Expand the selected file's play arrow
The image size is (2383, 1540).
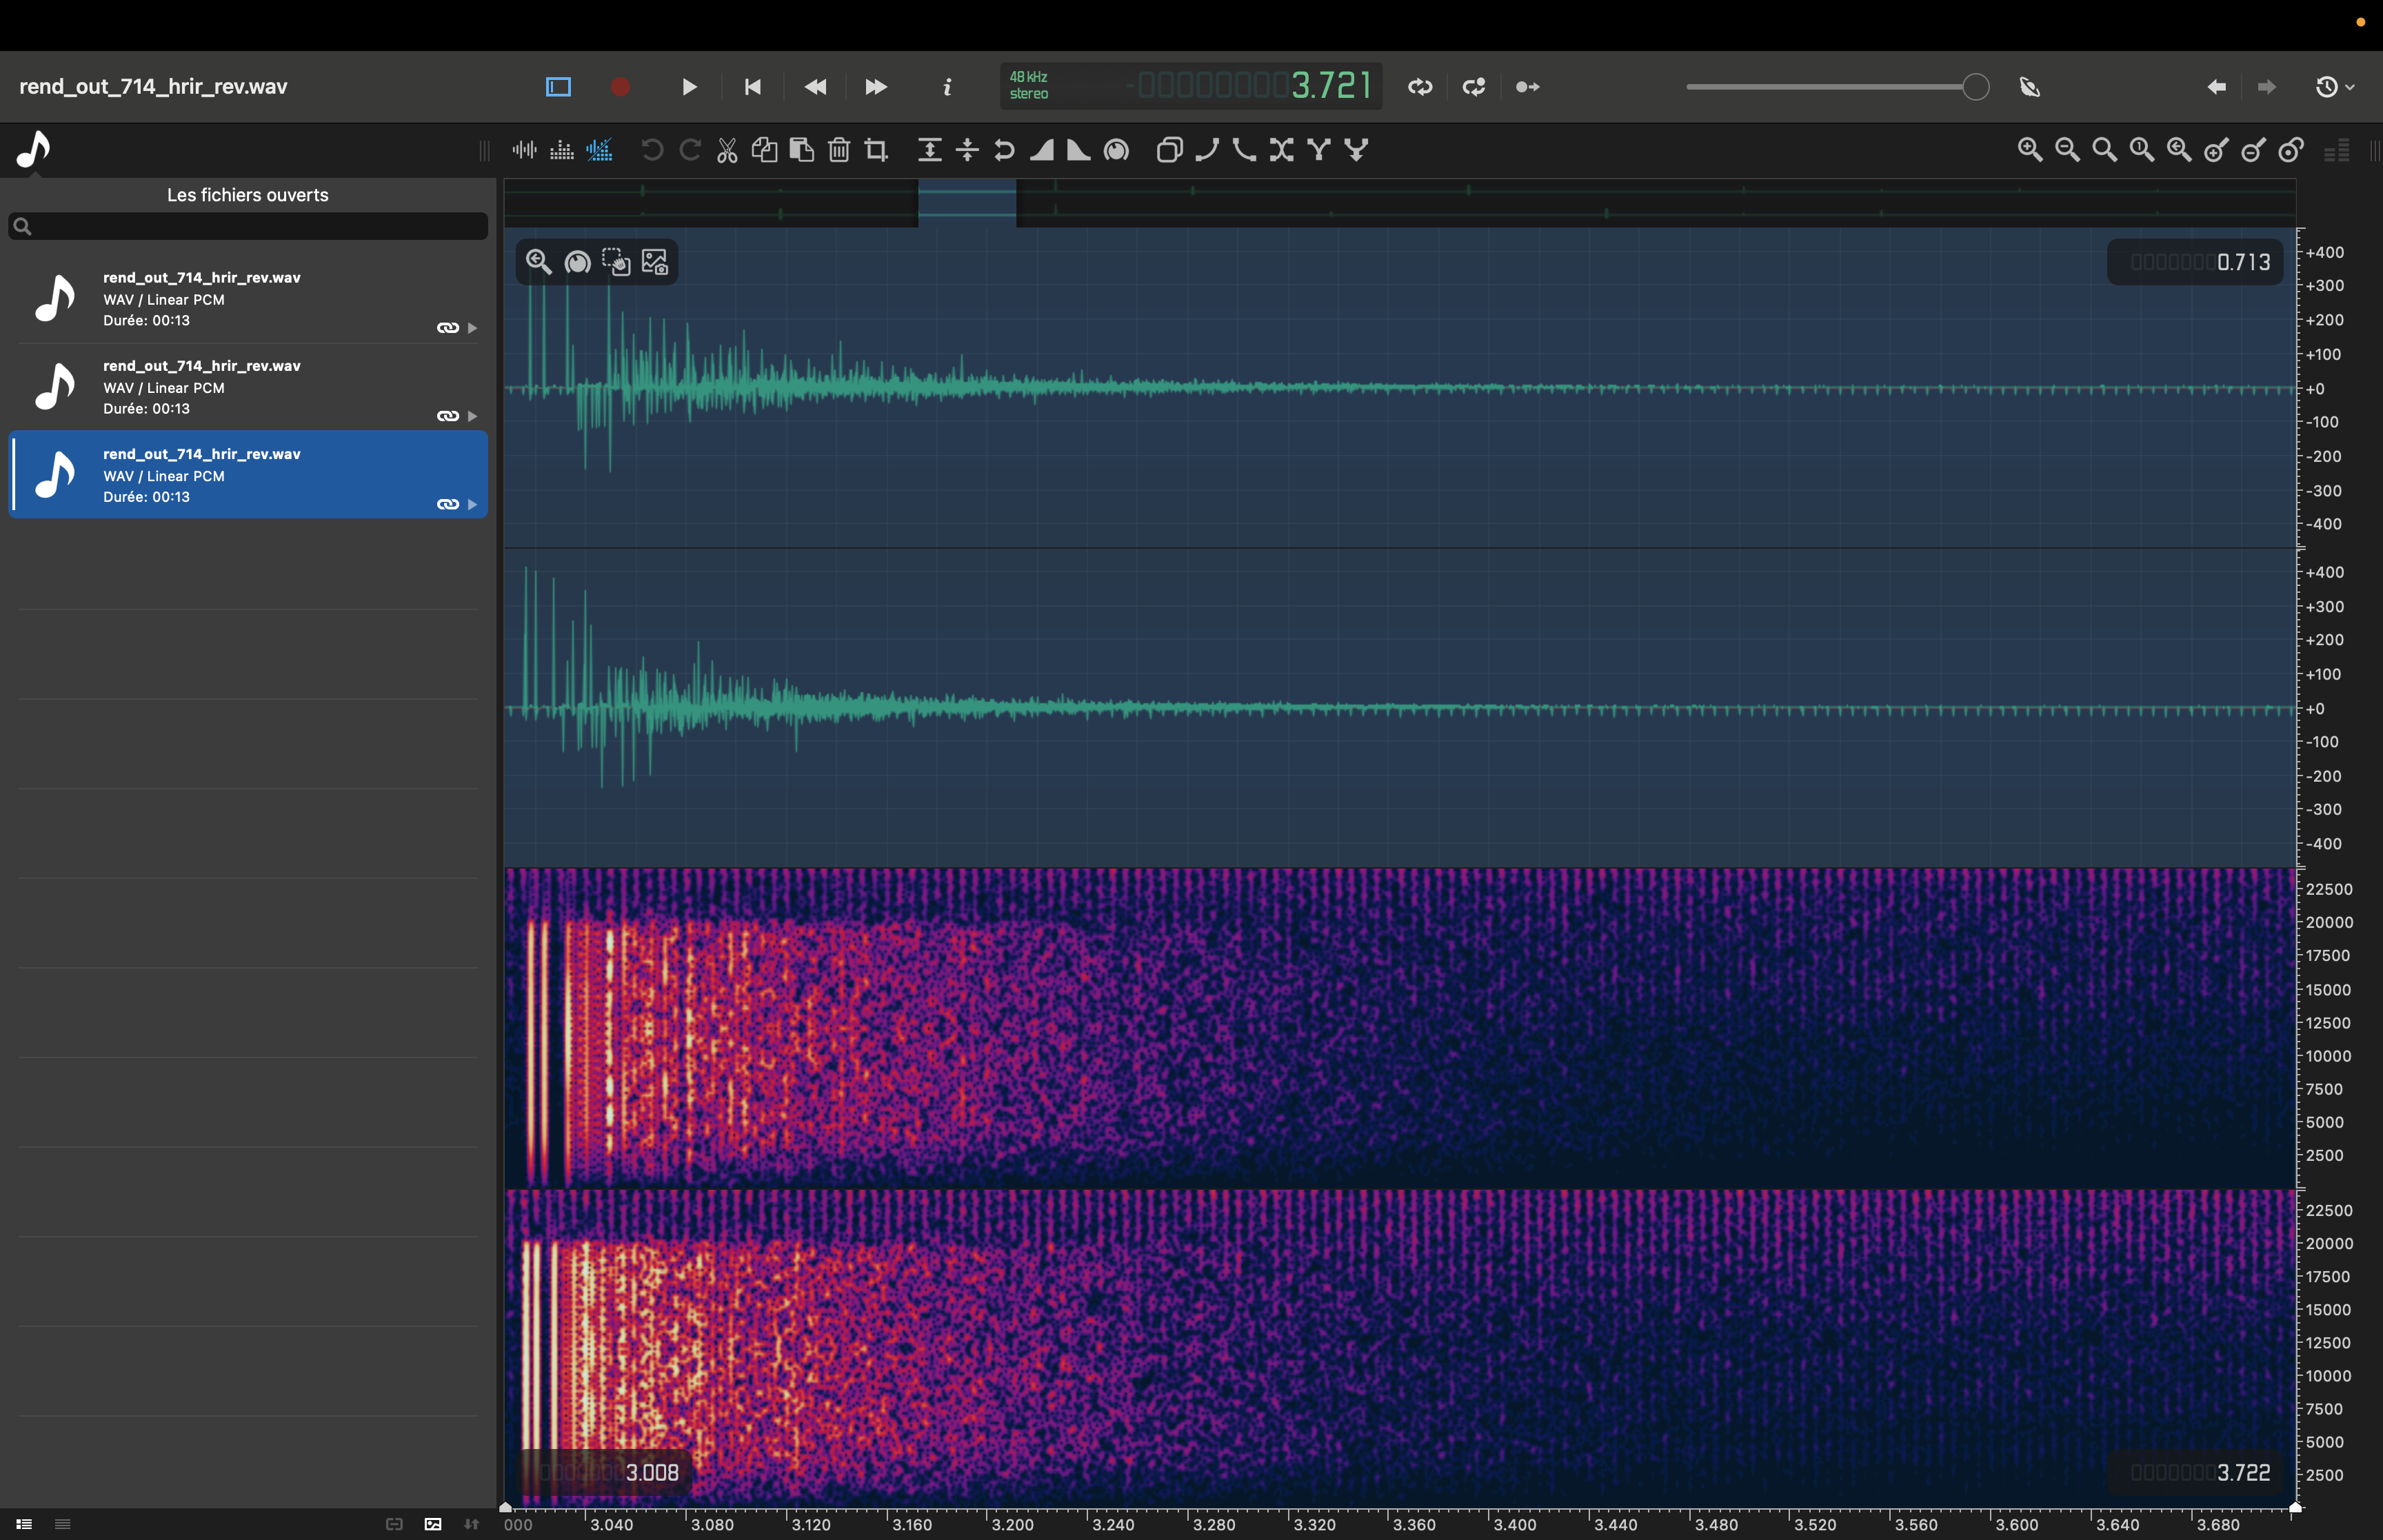tap(472, 504)
